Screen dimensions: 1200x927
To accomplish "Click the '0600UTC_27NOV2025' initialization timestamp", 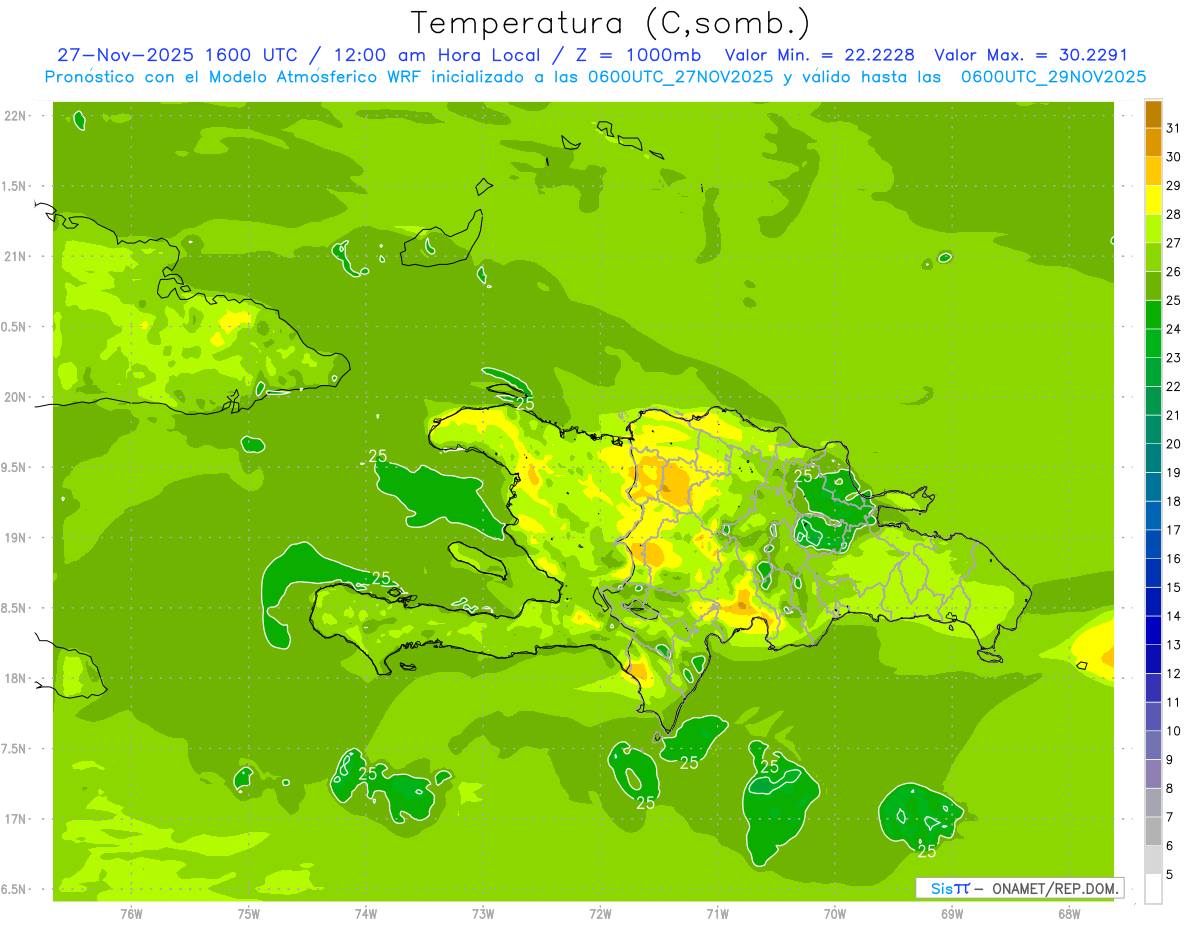I will (x=679, y=77).
